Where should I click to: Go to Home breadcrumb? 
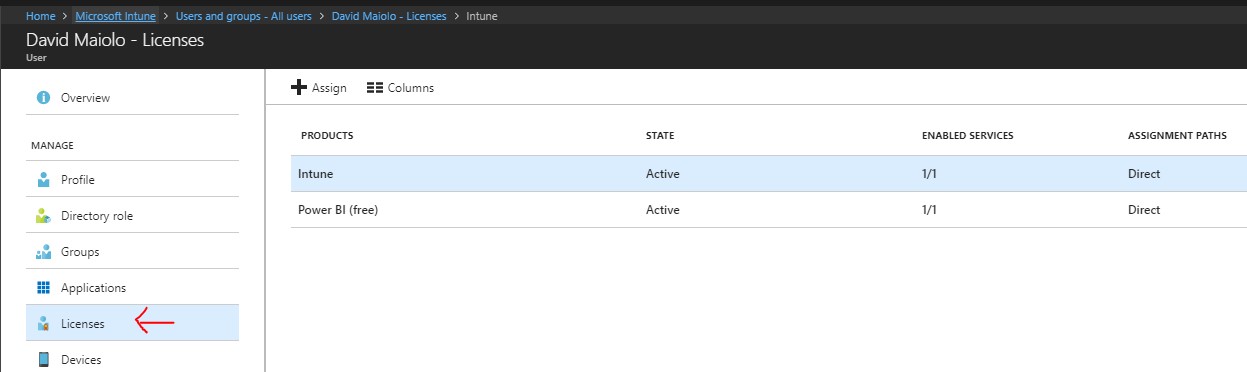coord(40,16)
